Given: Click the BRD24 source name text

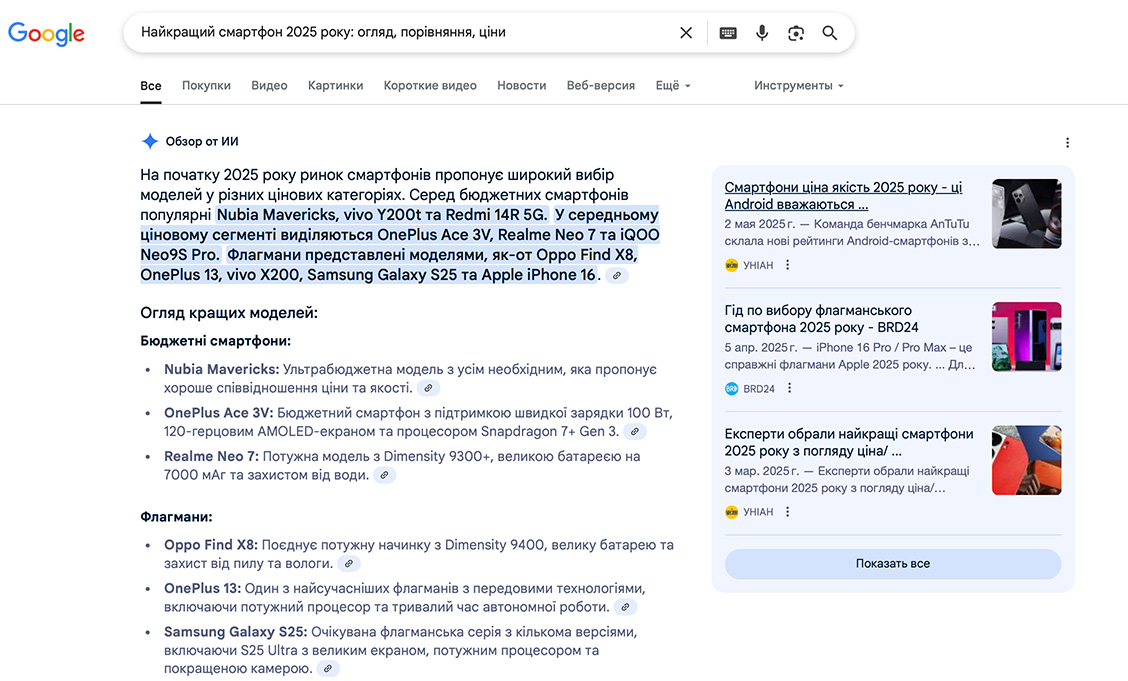Looking at the screenshot, I should pyautogui.click(x=759, y=389).
